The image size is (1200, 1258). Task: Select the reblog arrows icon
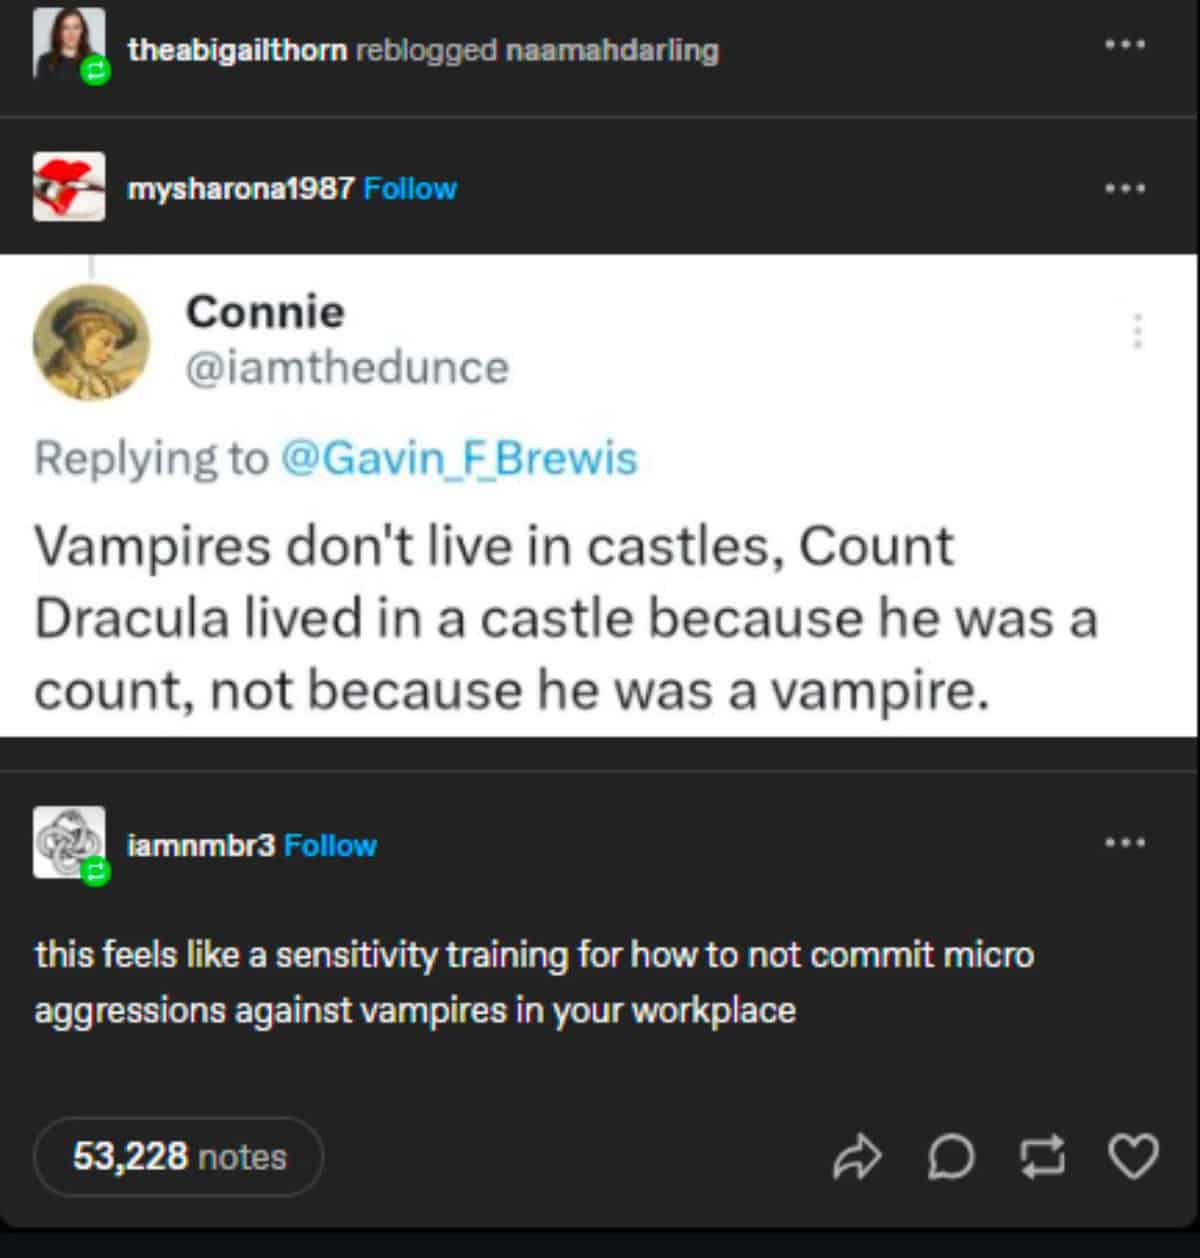click(x=1042, y=1158)
